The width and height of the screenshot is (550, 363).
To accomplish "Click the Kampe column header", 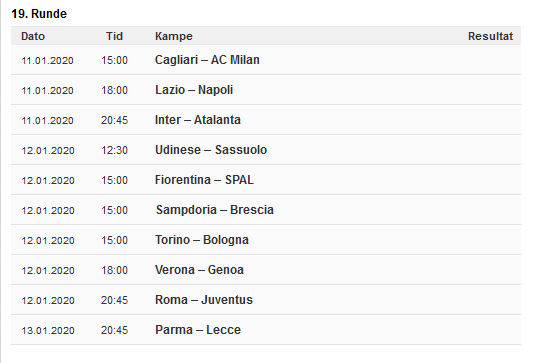I will [174, 36].
